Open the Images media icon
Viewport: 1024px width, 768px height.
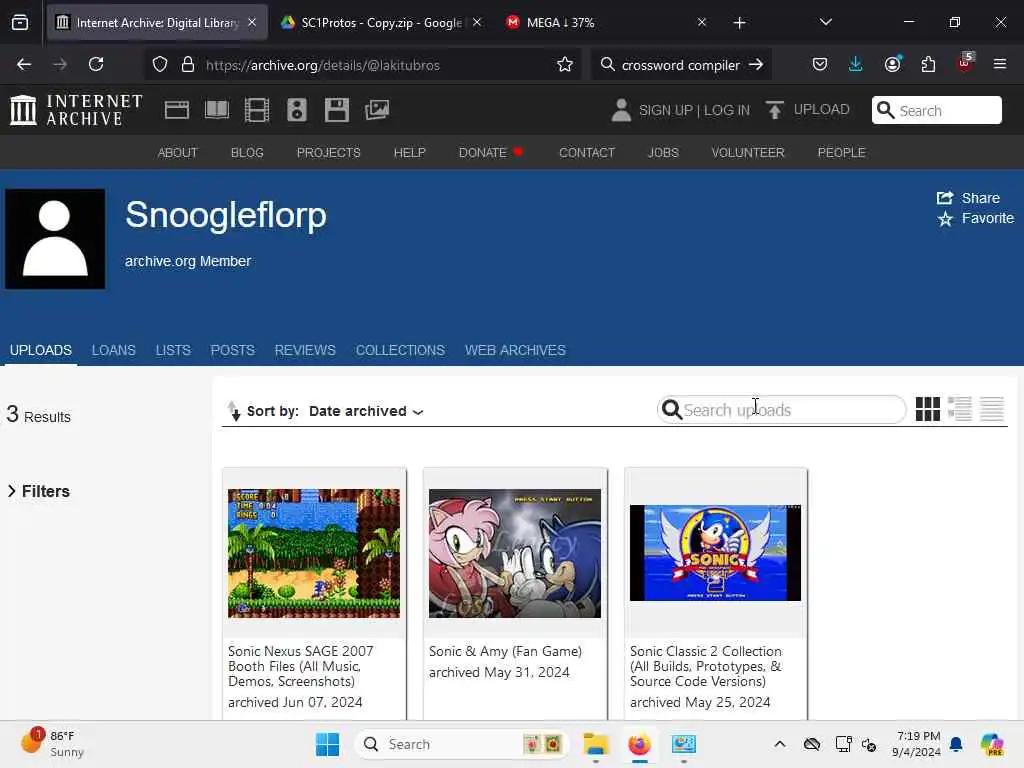(377, 110)
